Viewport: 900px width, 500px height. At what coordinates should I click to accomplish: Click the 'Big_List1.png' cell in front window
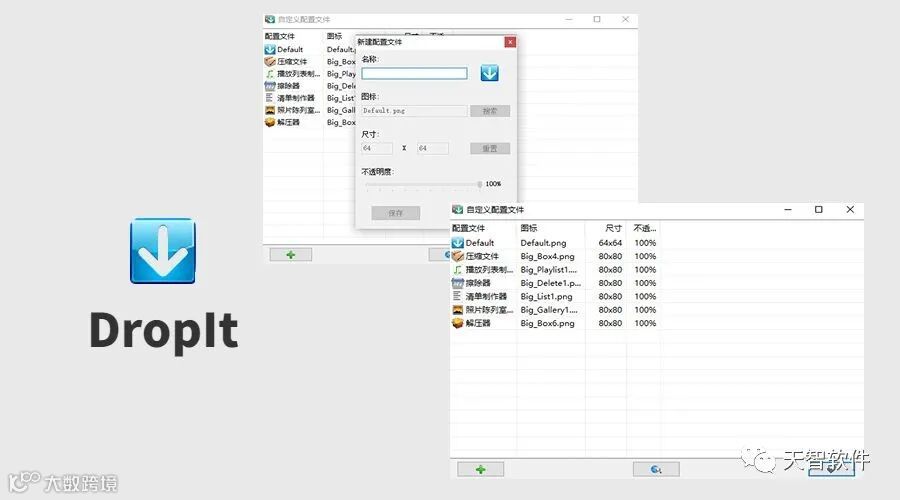pyautogui.click(x=546, y=296)
